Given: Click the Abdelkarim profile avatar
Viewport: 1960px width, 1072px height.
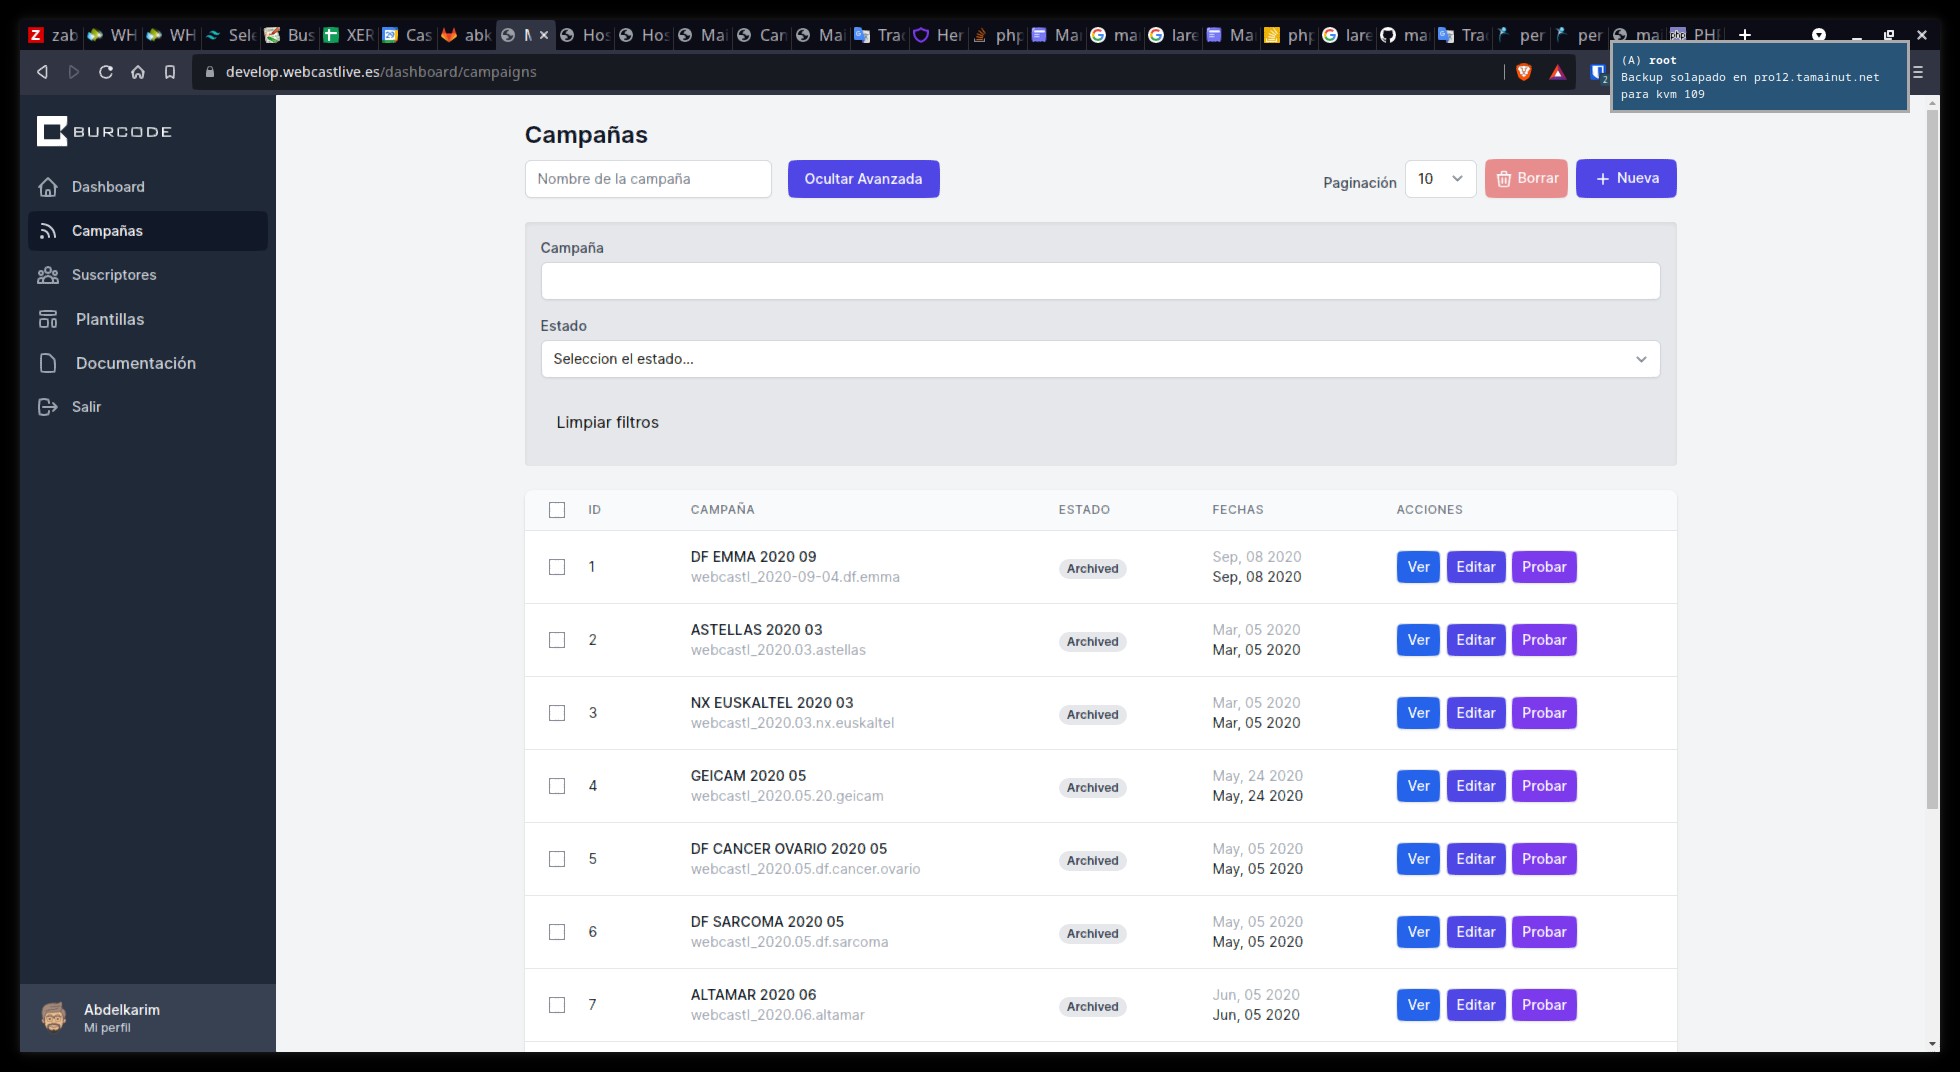Looking at the screenshot, I should point(54,1017).
